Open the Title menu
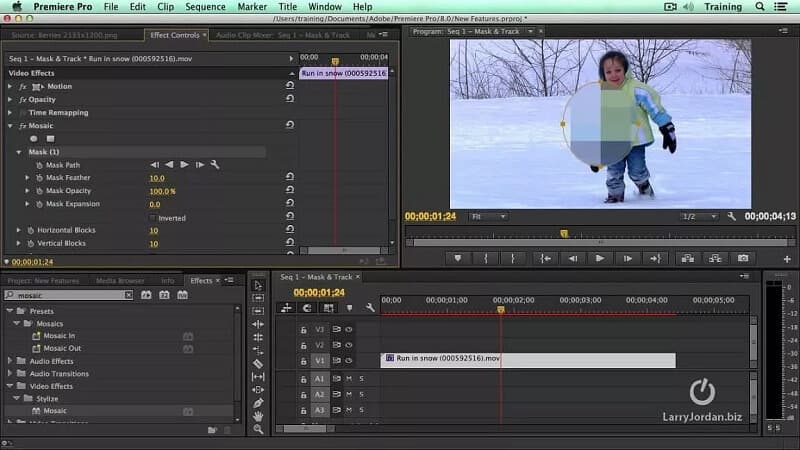This screenshot has width=800, height=450. [287, 7]
